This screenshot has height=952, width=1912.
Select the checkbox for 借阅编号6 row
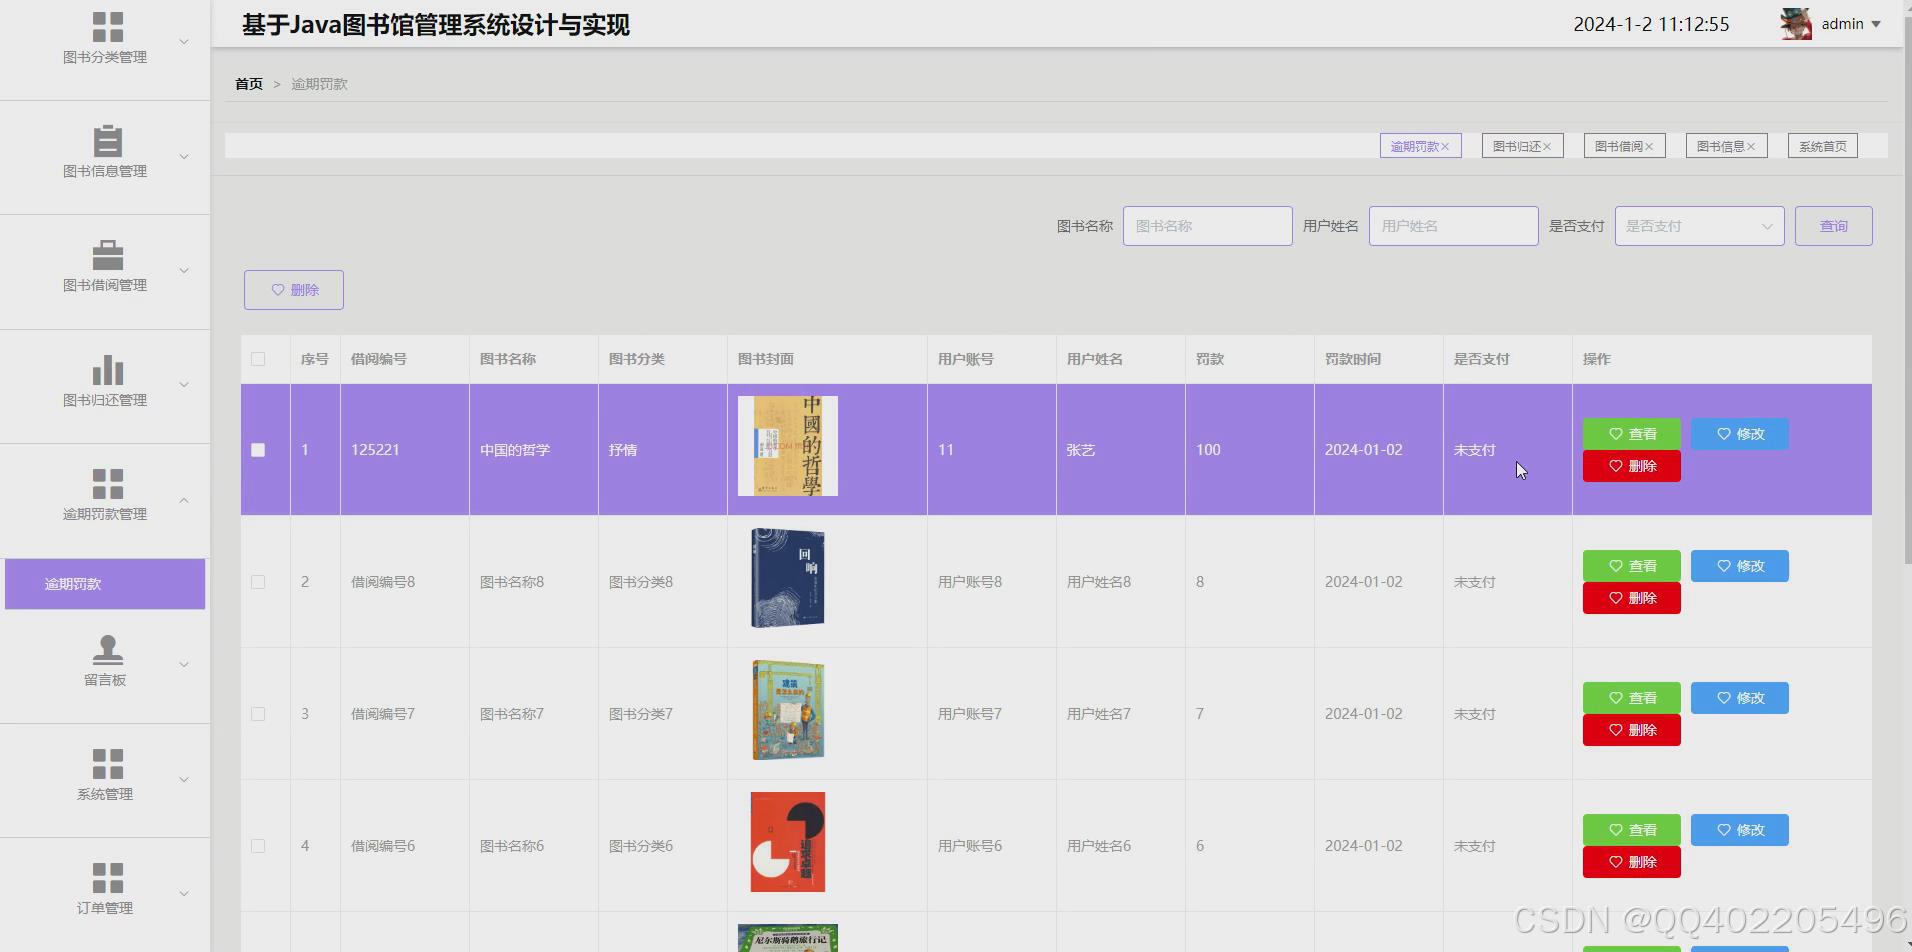pyautogui.click(x=258, y=845)
